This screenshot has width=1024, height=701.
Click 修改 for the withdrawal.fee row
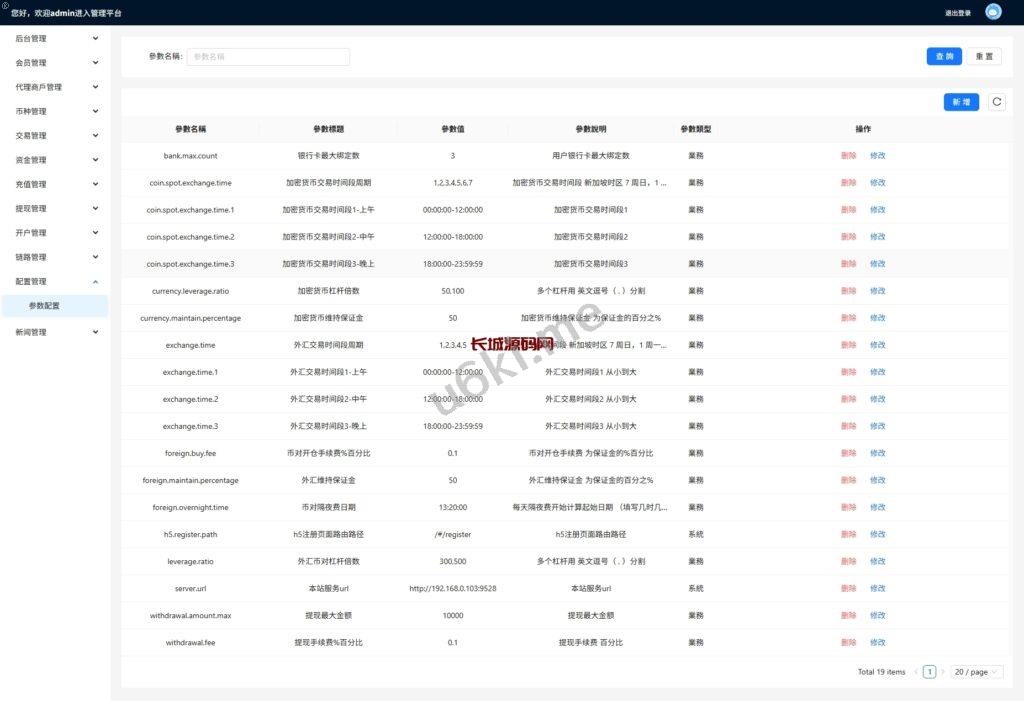coord(877,643)
